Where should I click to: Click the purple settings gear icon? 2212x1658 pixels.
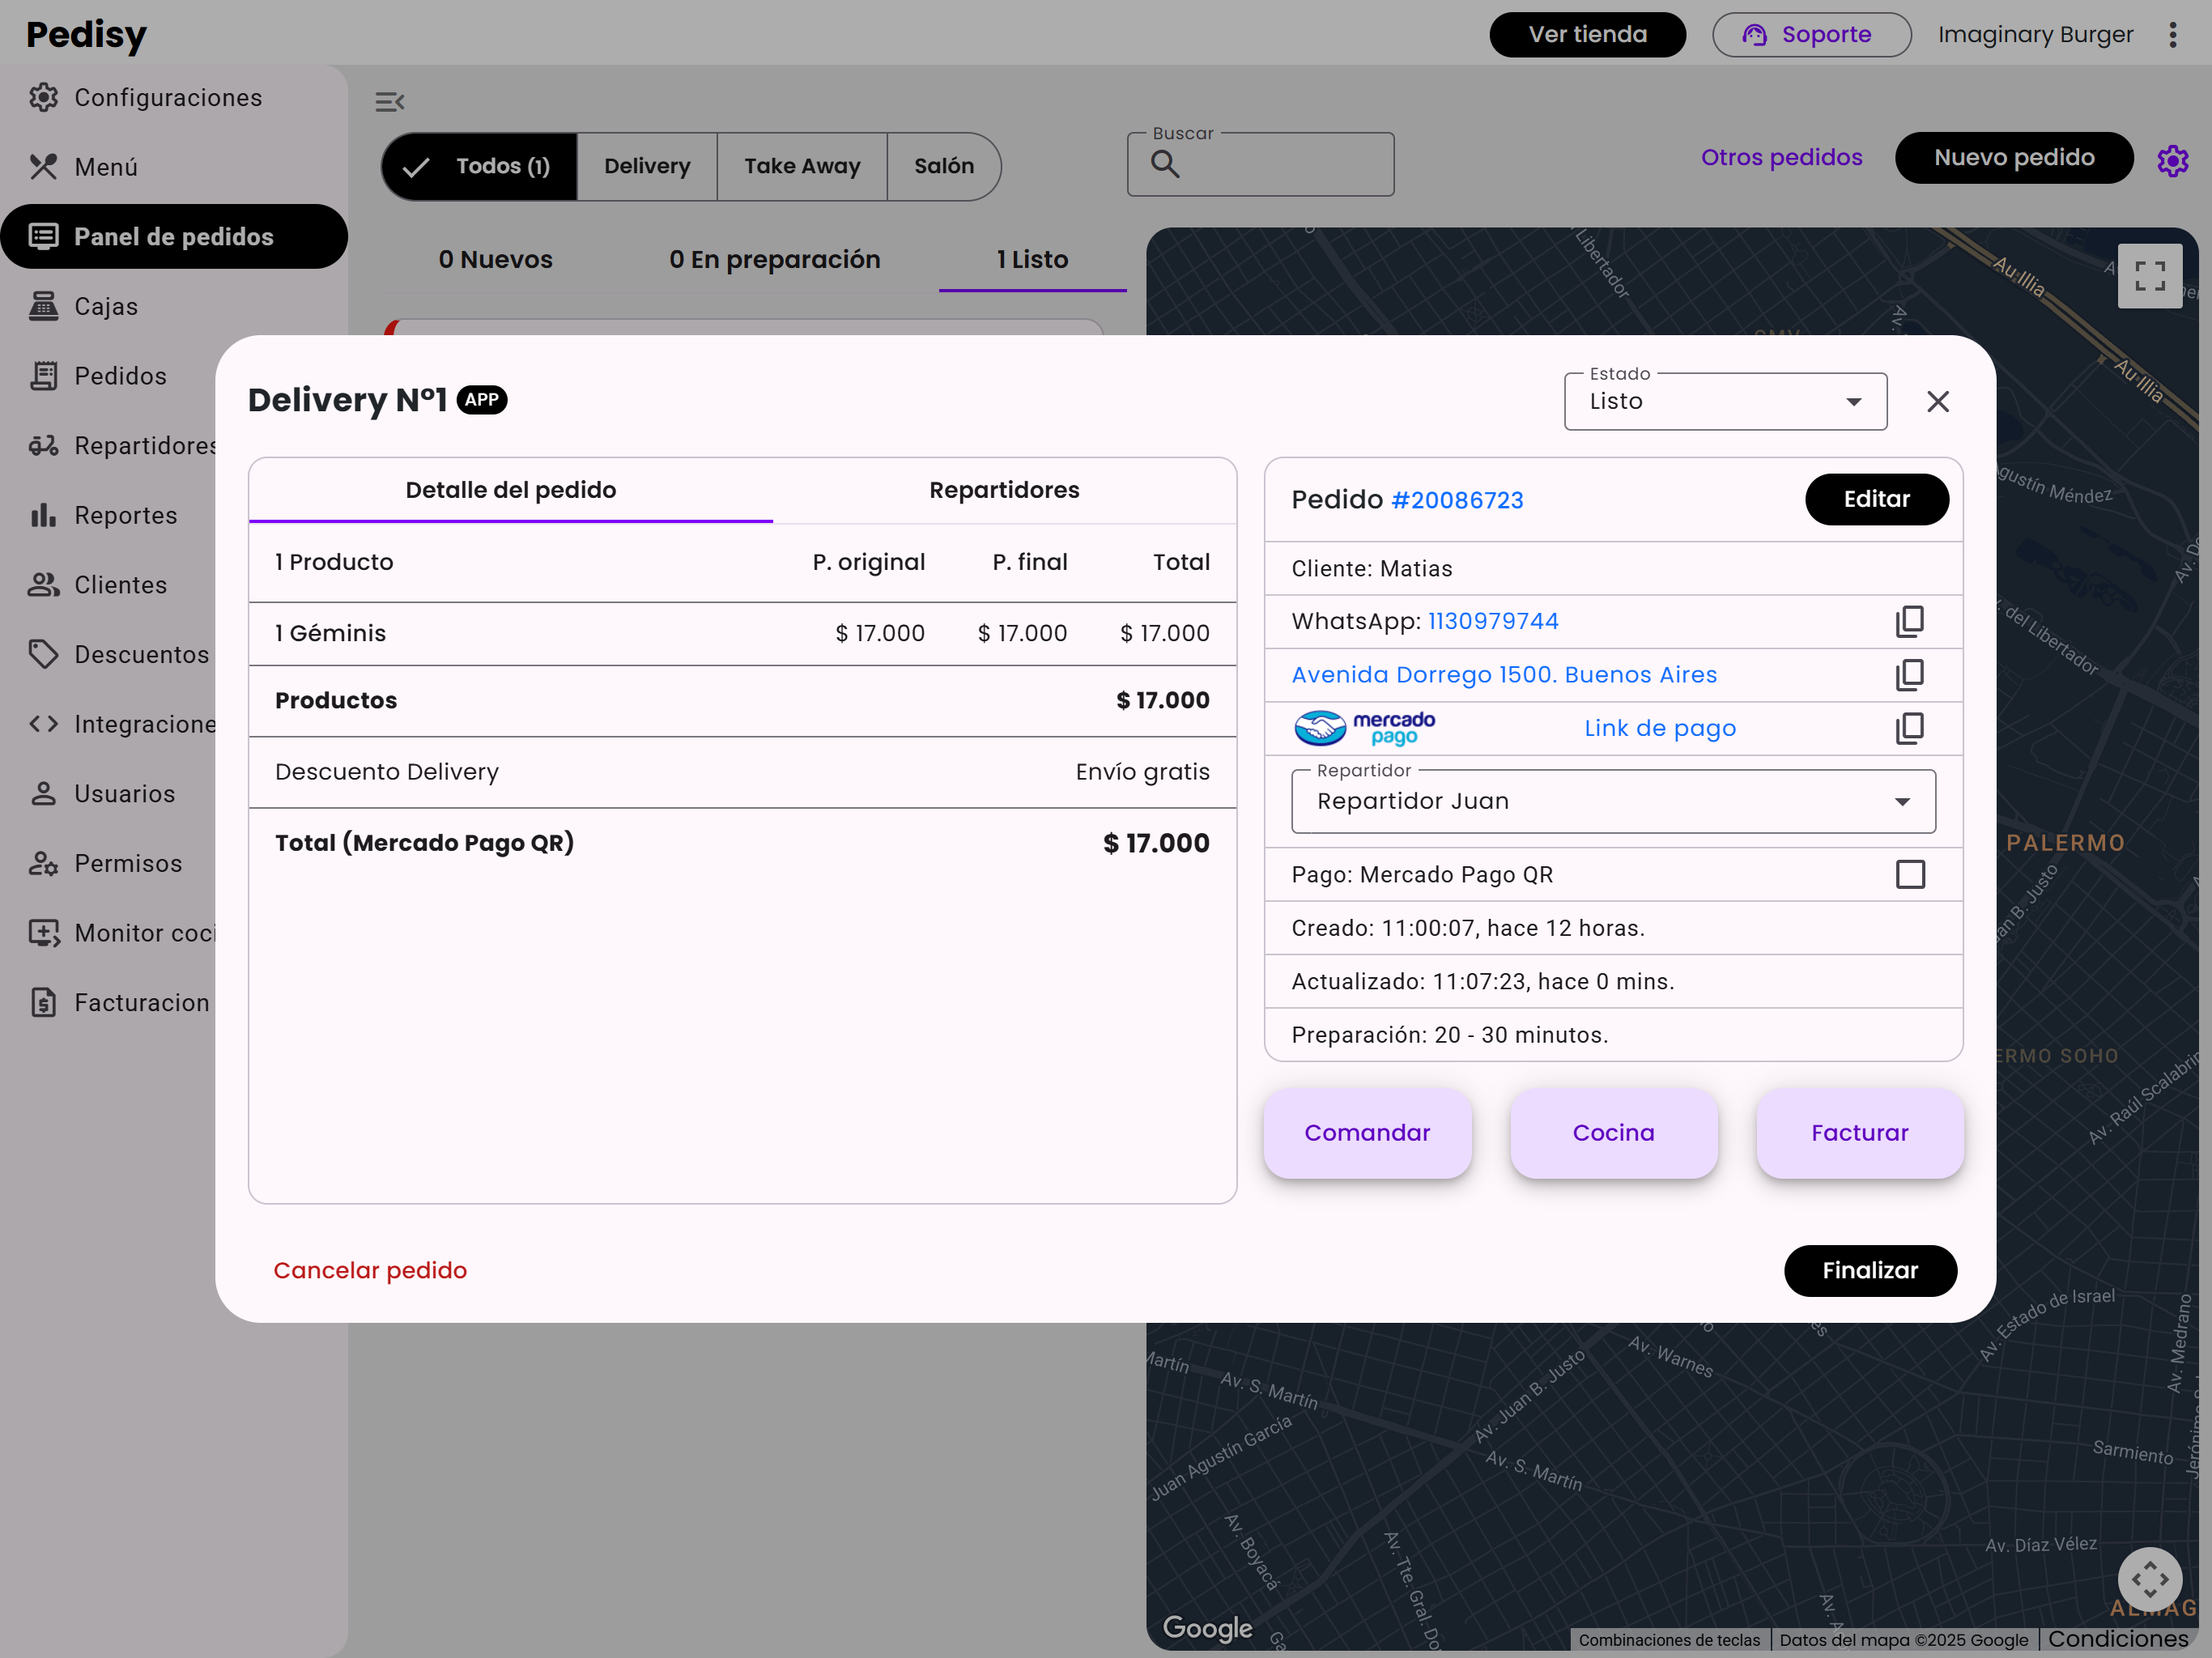(x=2172, y=160)
